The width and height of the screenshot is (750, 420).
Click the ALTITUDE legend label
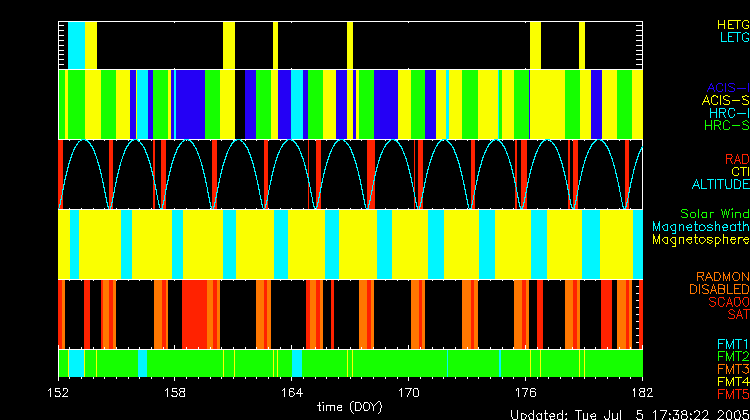tap(719, 185)
